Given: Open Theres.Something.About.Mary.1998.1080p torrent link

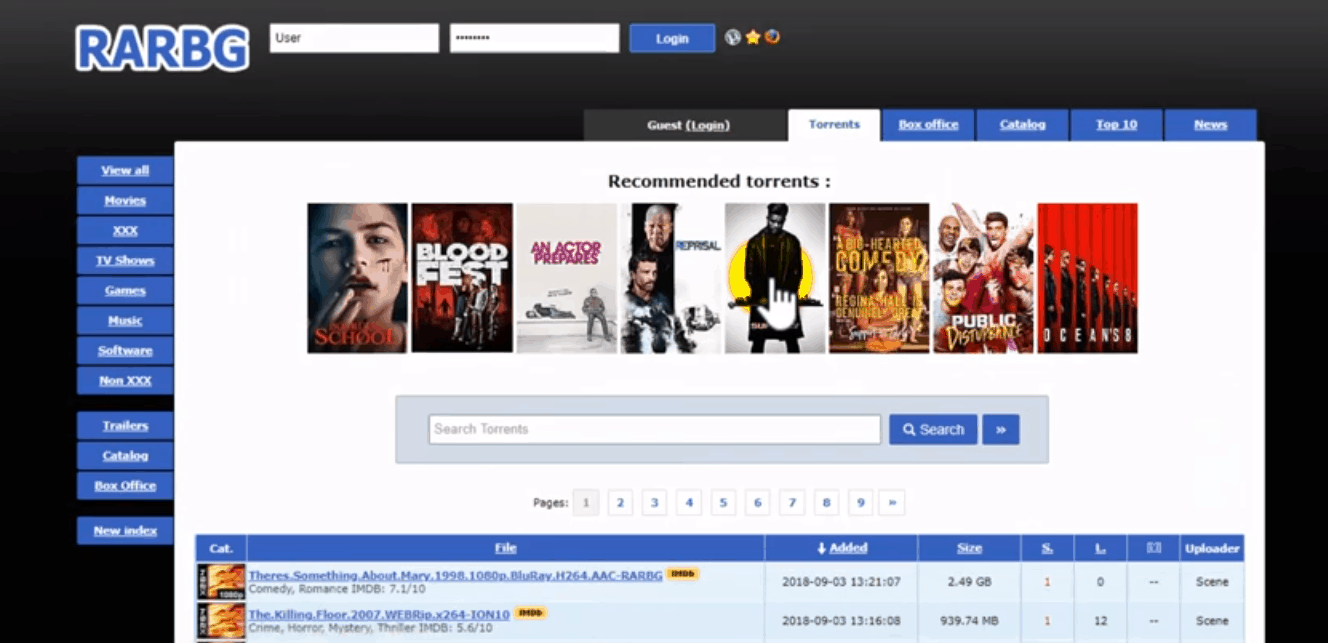Looking at the screenshot, I should (455, 575).
